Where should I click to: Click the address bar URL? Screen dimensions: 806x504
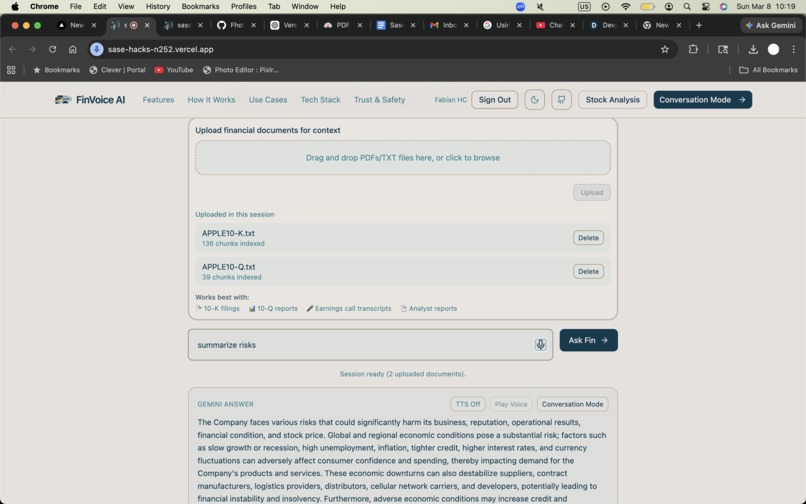coord(160,49)
